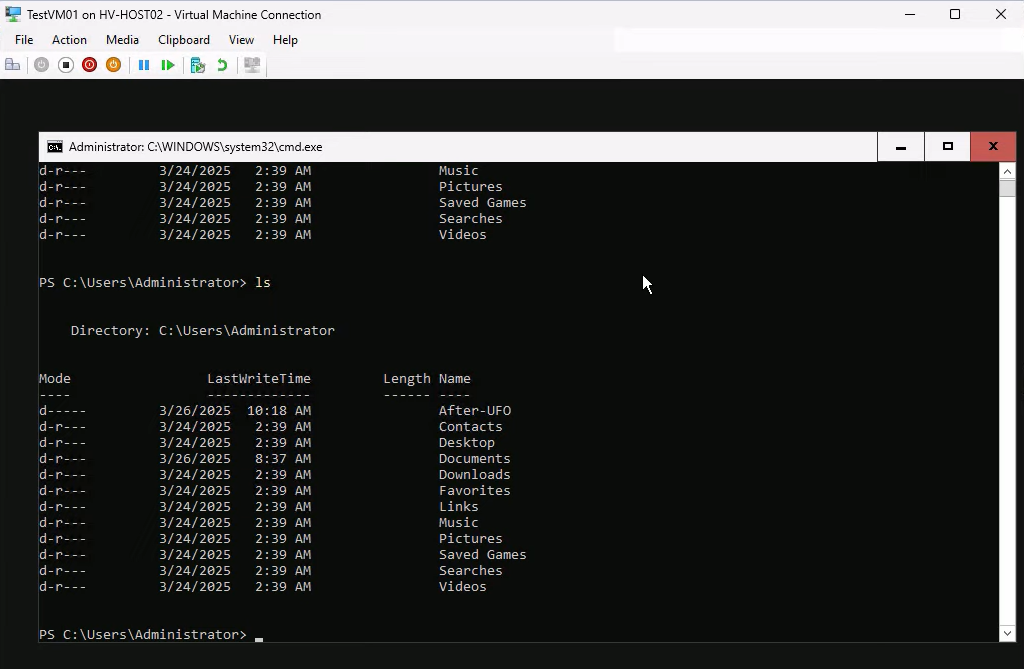Click the Favorites directory entry

click(x=474, y=491)
